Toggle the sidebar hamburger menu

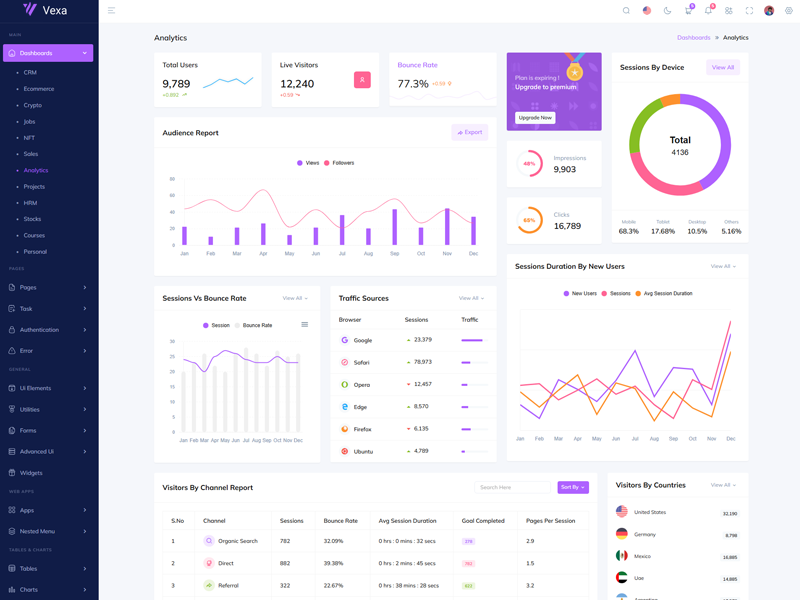click(x=111, y=11)
